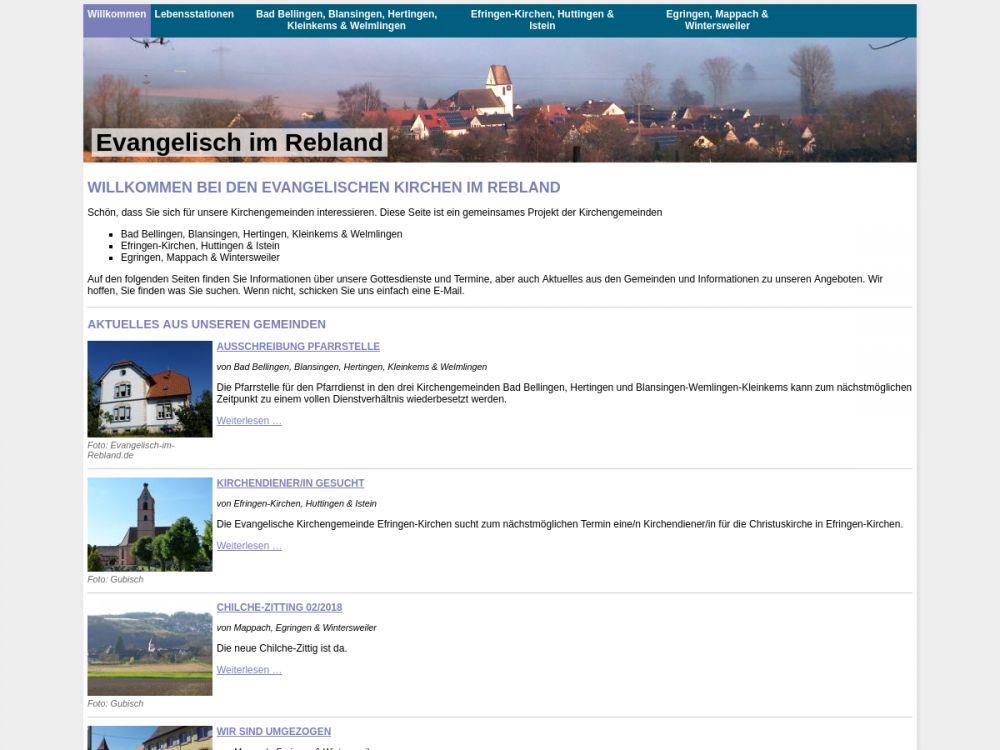Click Weiterlesen under Kirchendiener/in gesucht
Viewport: 1000px width, 750px height.
tap(249, 546)
